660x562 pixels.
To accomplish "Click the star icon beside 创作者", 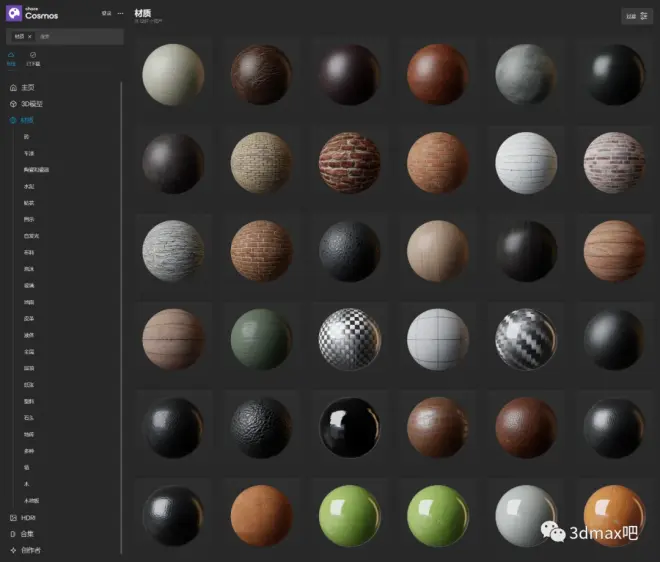I will click(13, 550).
